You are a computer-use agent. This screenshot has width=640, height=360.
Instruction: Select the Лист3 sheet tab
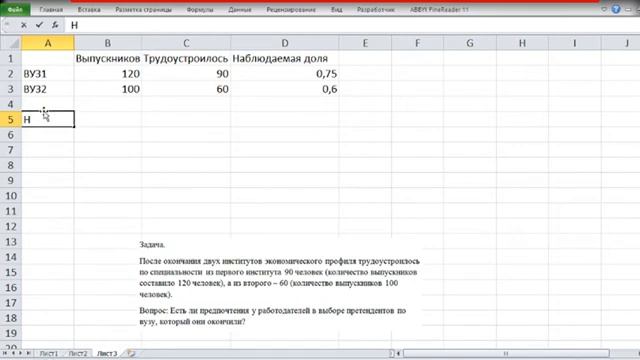[x=107, y=353]
